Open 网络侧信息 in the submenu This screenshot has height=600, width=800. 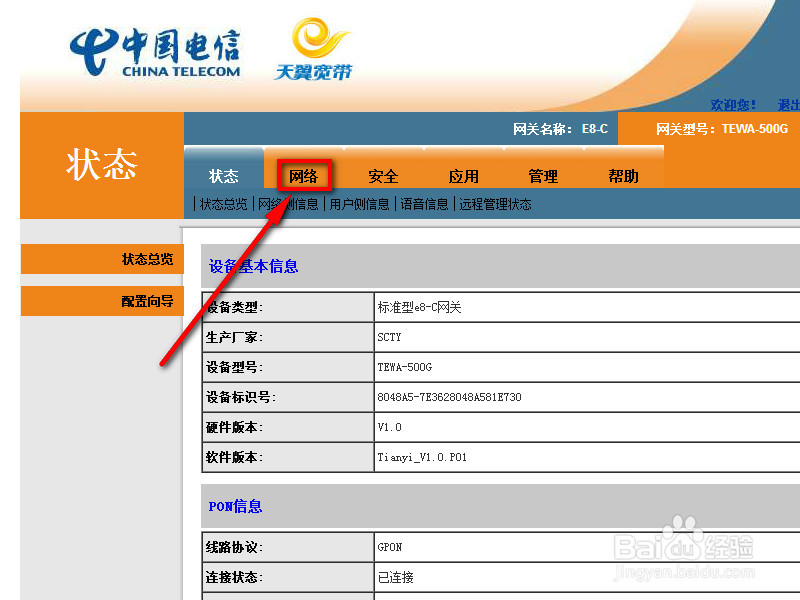(289, 203)
